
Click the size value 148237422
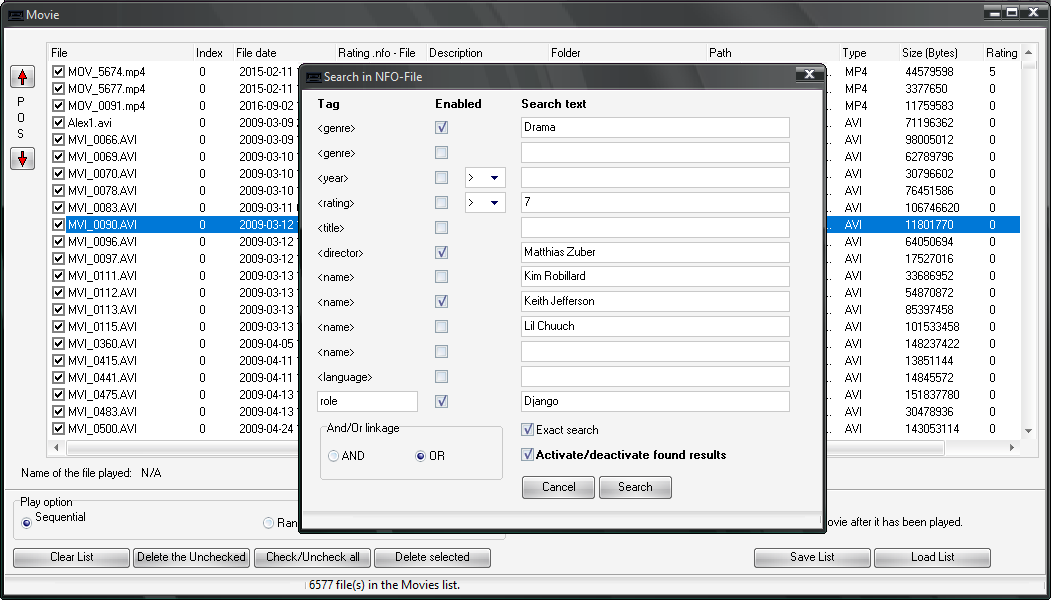[x=932, y=343]
